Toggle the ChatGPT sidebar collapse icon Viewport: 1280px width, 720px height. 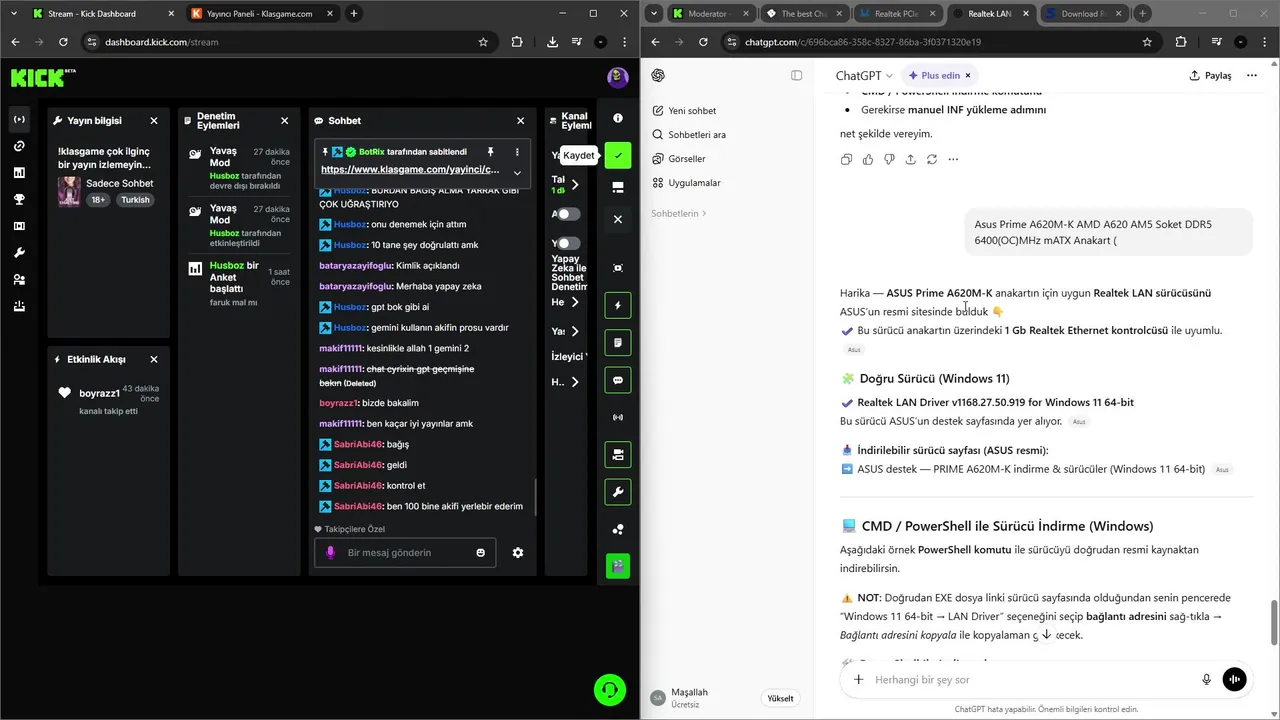point(797,75)
